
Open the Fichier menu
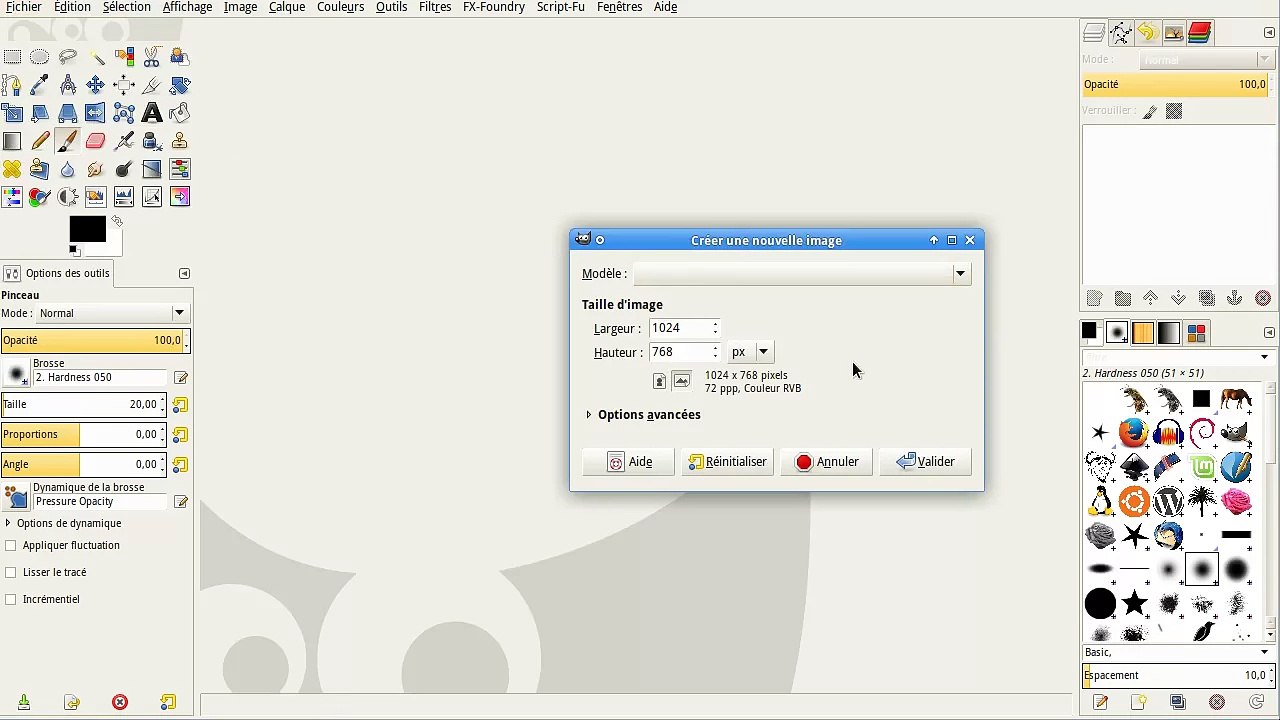click(24, 7)
